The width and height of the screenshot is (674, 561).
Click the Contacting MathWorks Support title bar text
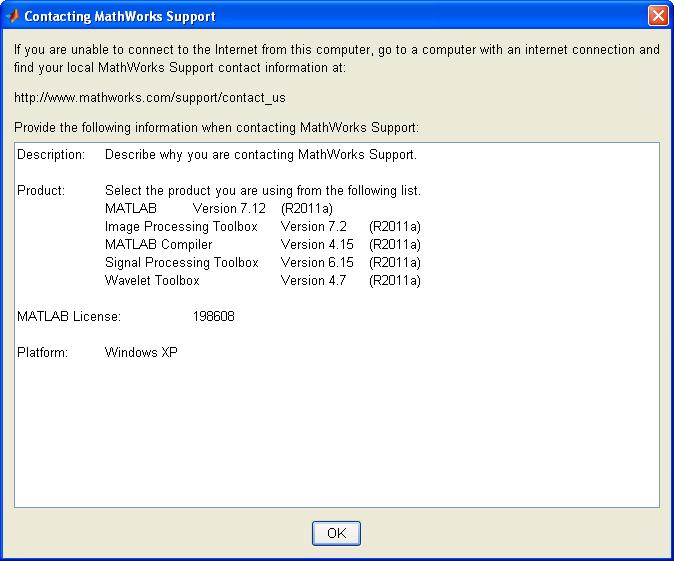pyautogui.click(x=119, y=17)
